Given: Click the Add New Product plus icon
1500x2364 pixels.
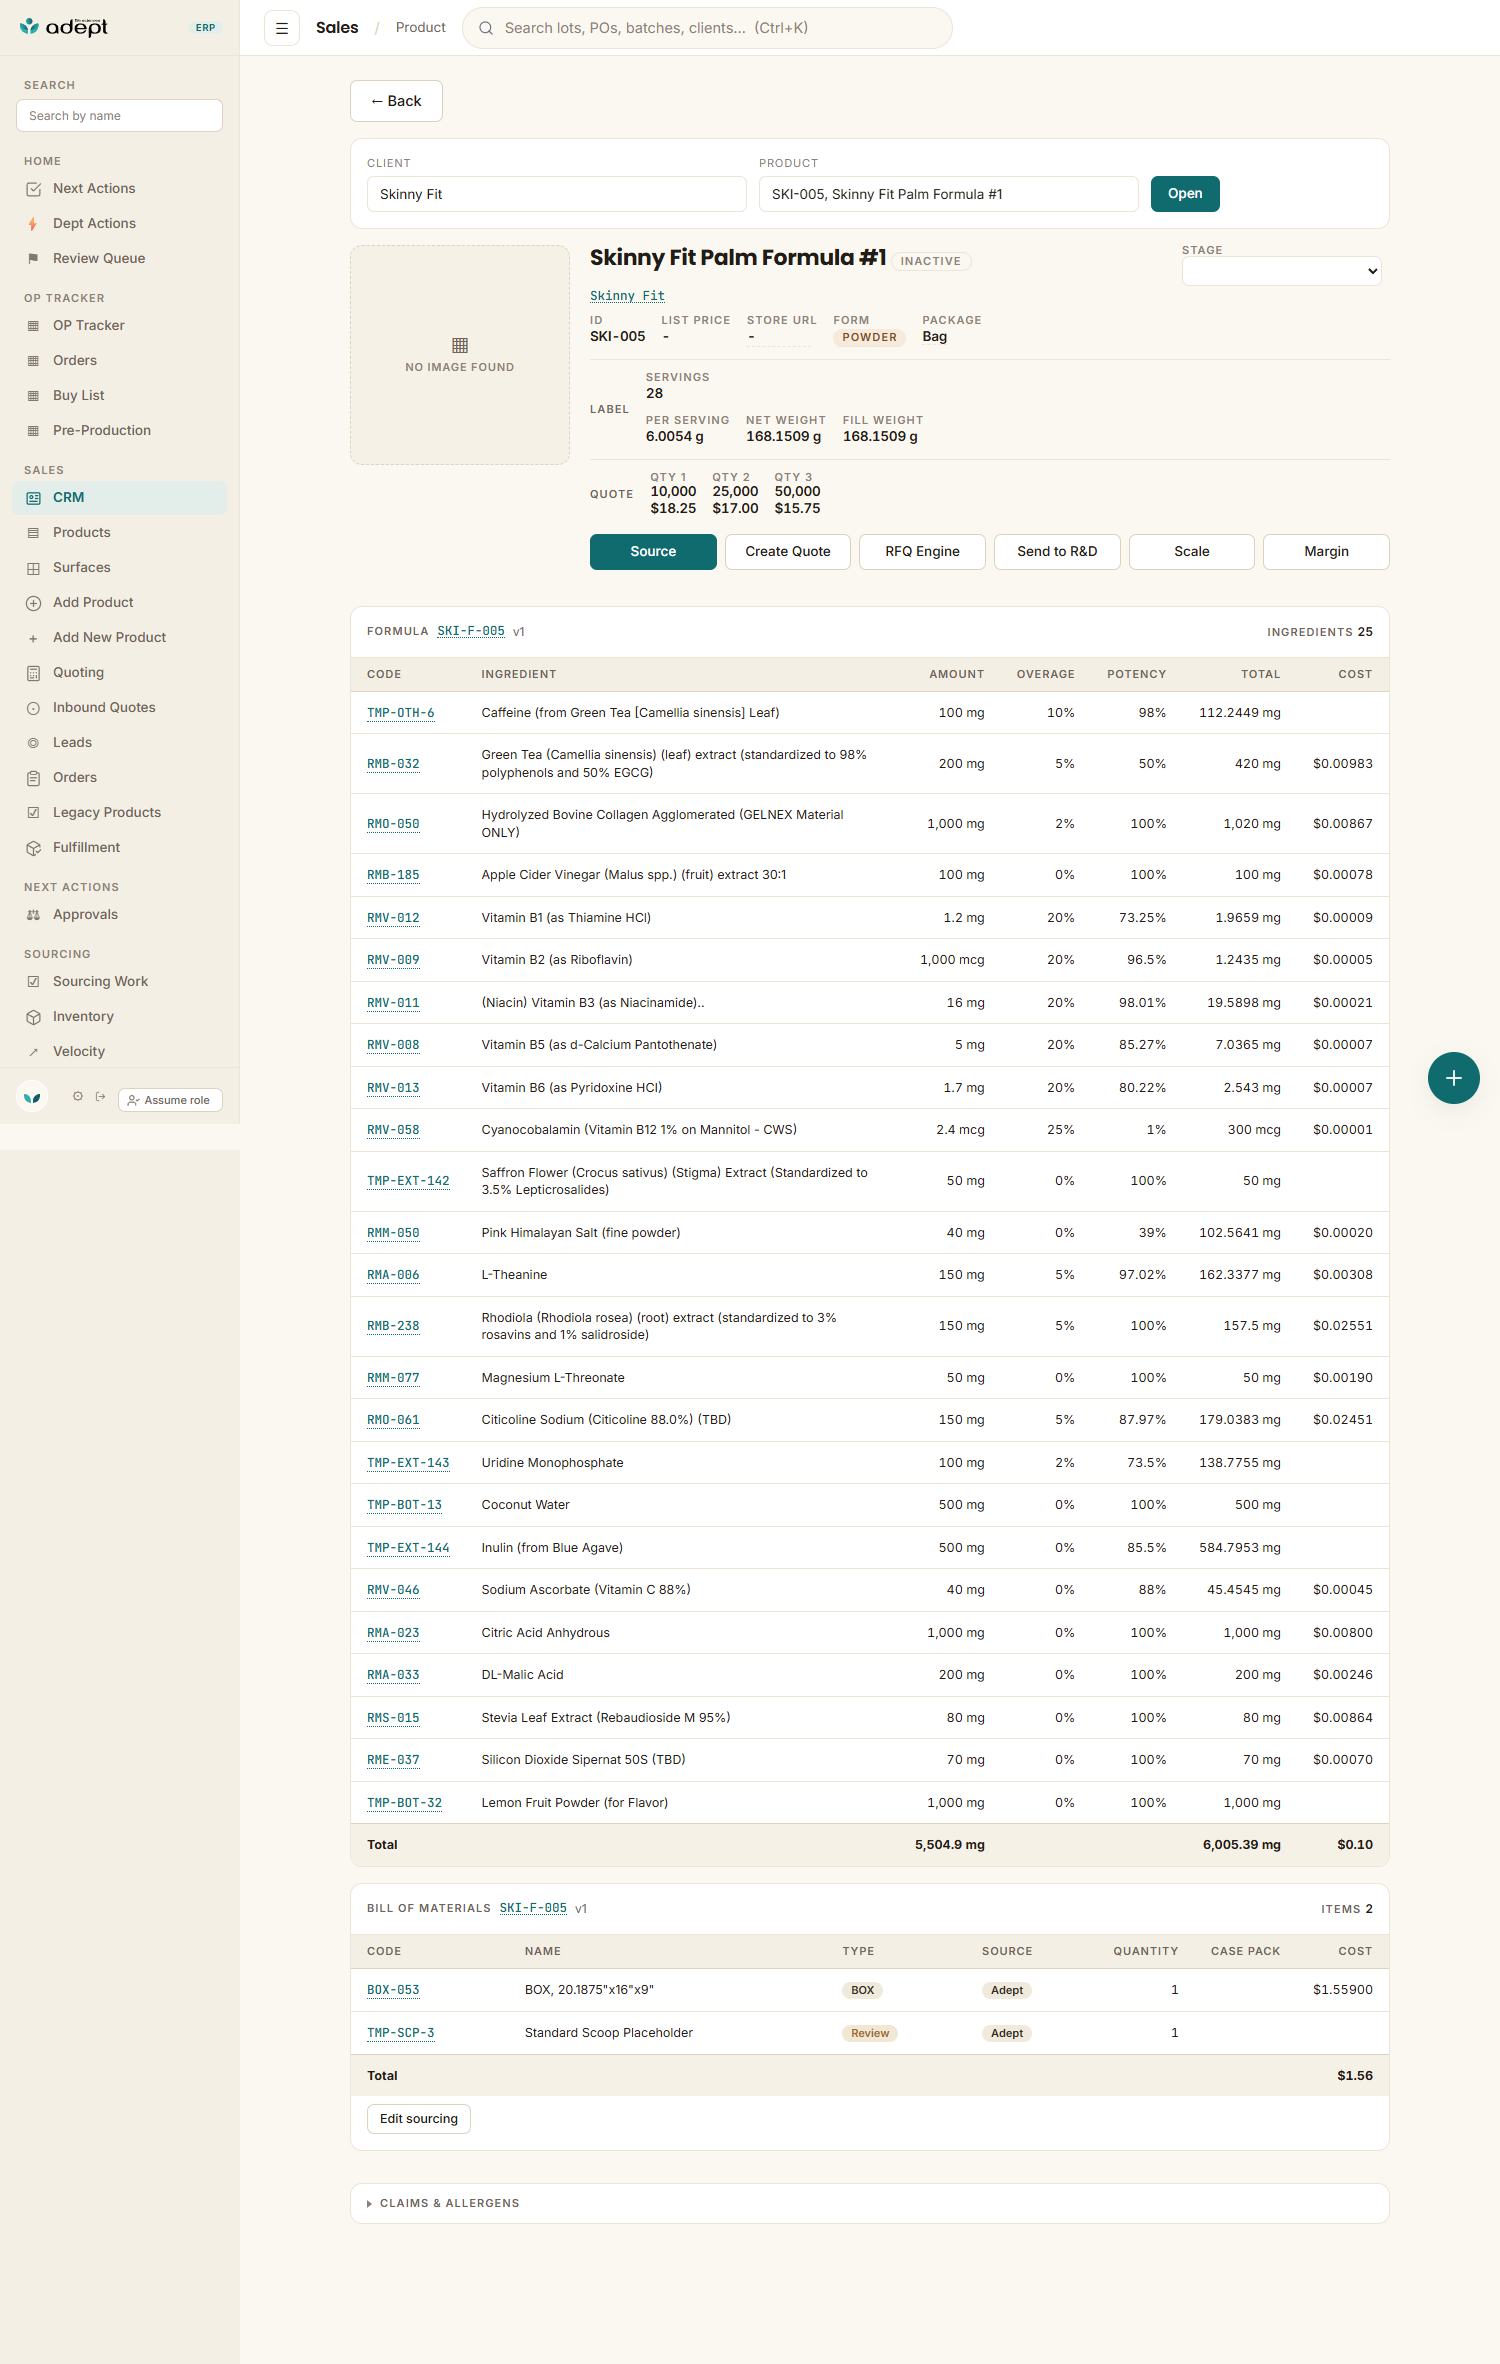Looking at the screenshot, I should 33,638.
